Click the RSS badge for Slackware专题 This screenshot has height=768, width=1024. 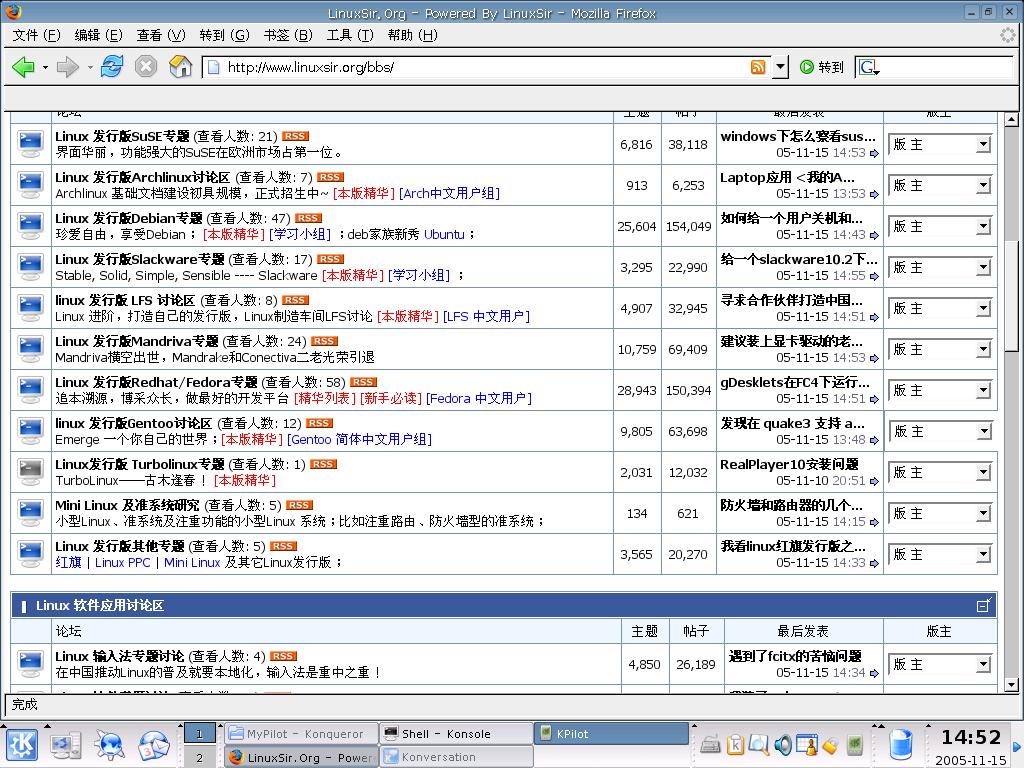point(330,259)
